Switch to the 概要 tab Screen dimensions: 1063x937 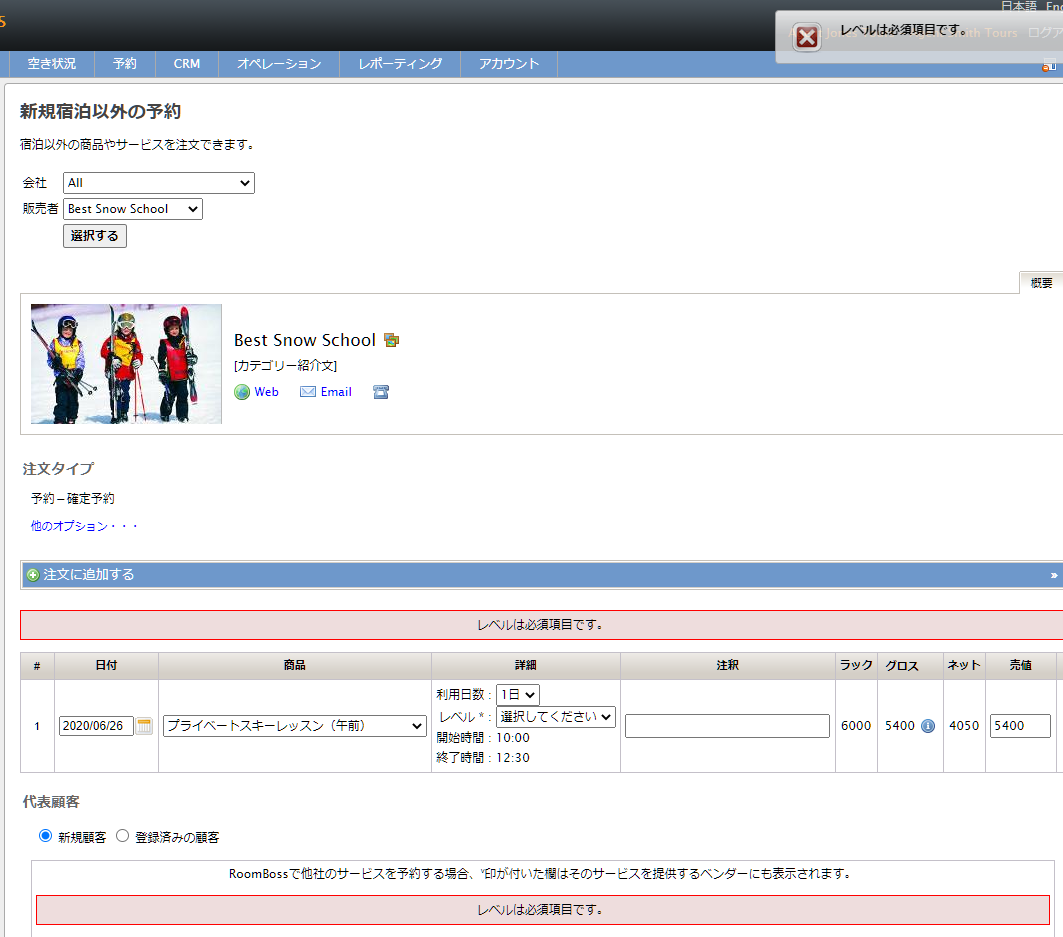click(1040, 283)
